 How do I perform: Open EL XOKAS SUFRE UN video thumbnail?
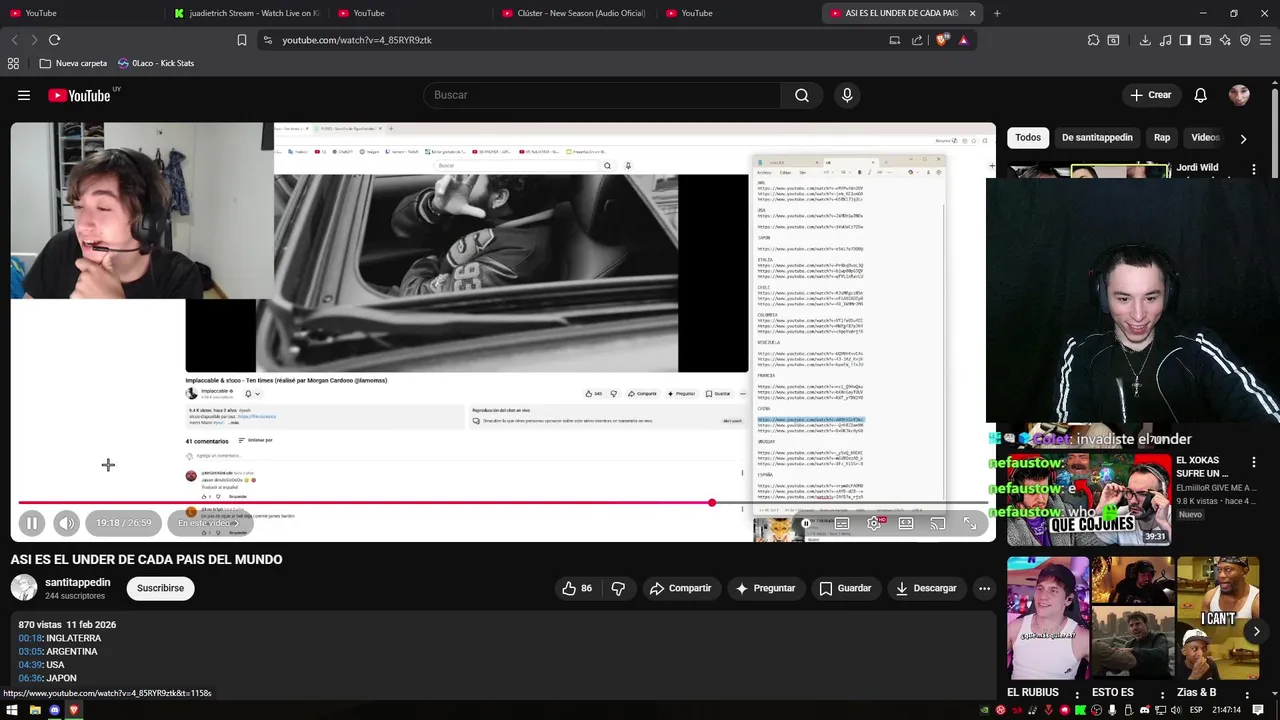(x=1089, y=499)
